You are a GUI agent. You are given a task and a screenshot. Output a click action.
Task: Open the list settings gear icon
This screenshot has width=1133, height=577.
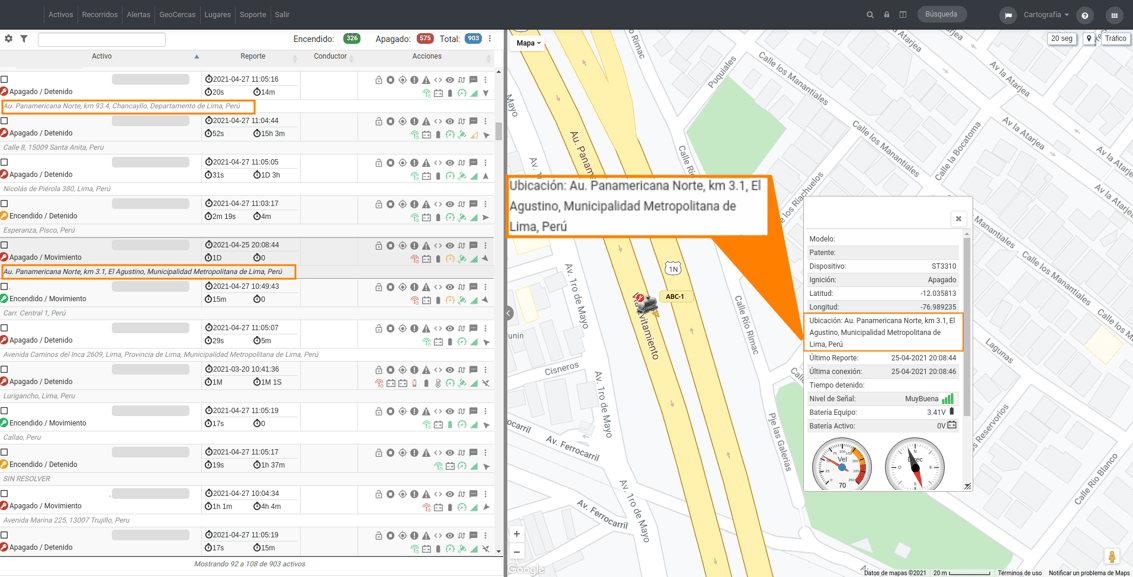9,38
